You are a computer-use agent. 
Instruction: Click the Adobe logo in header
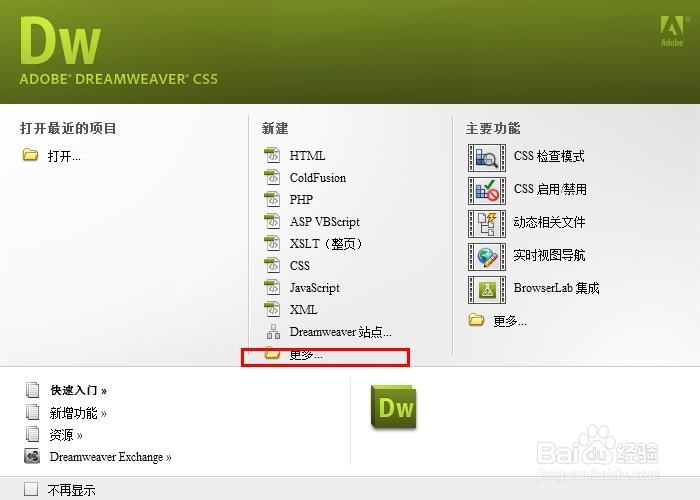pyautogui.click(x=672, y=31)
